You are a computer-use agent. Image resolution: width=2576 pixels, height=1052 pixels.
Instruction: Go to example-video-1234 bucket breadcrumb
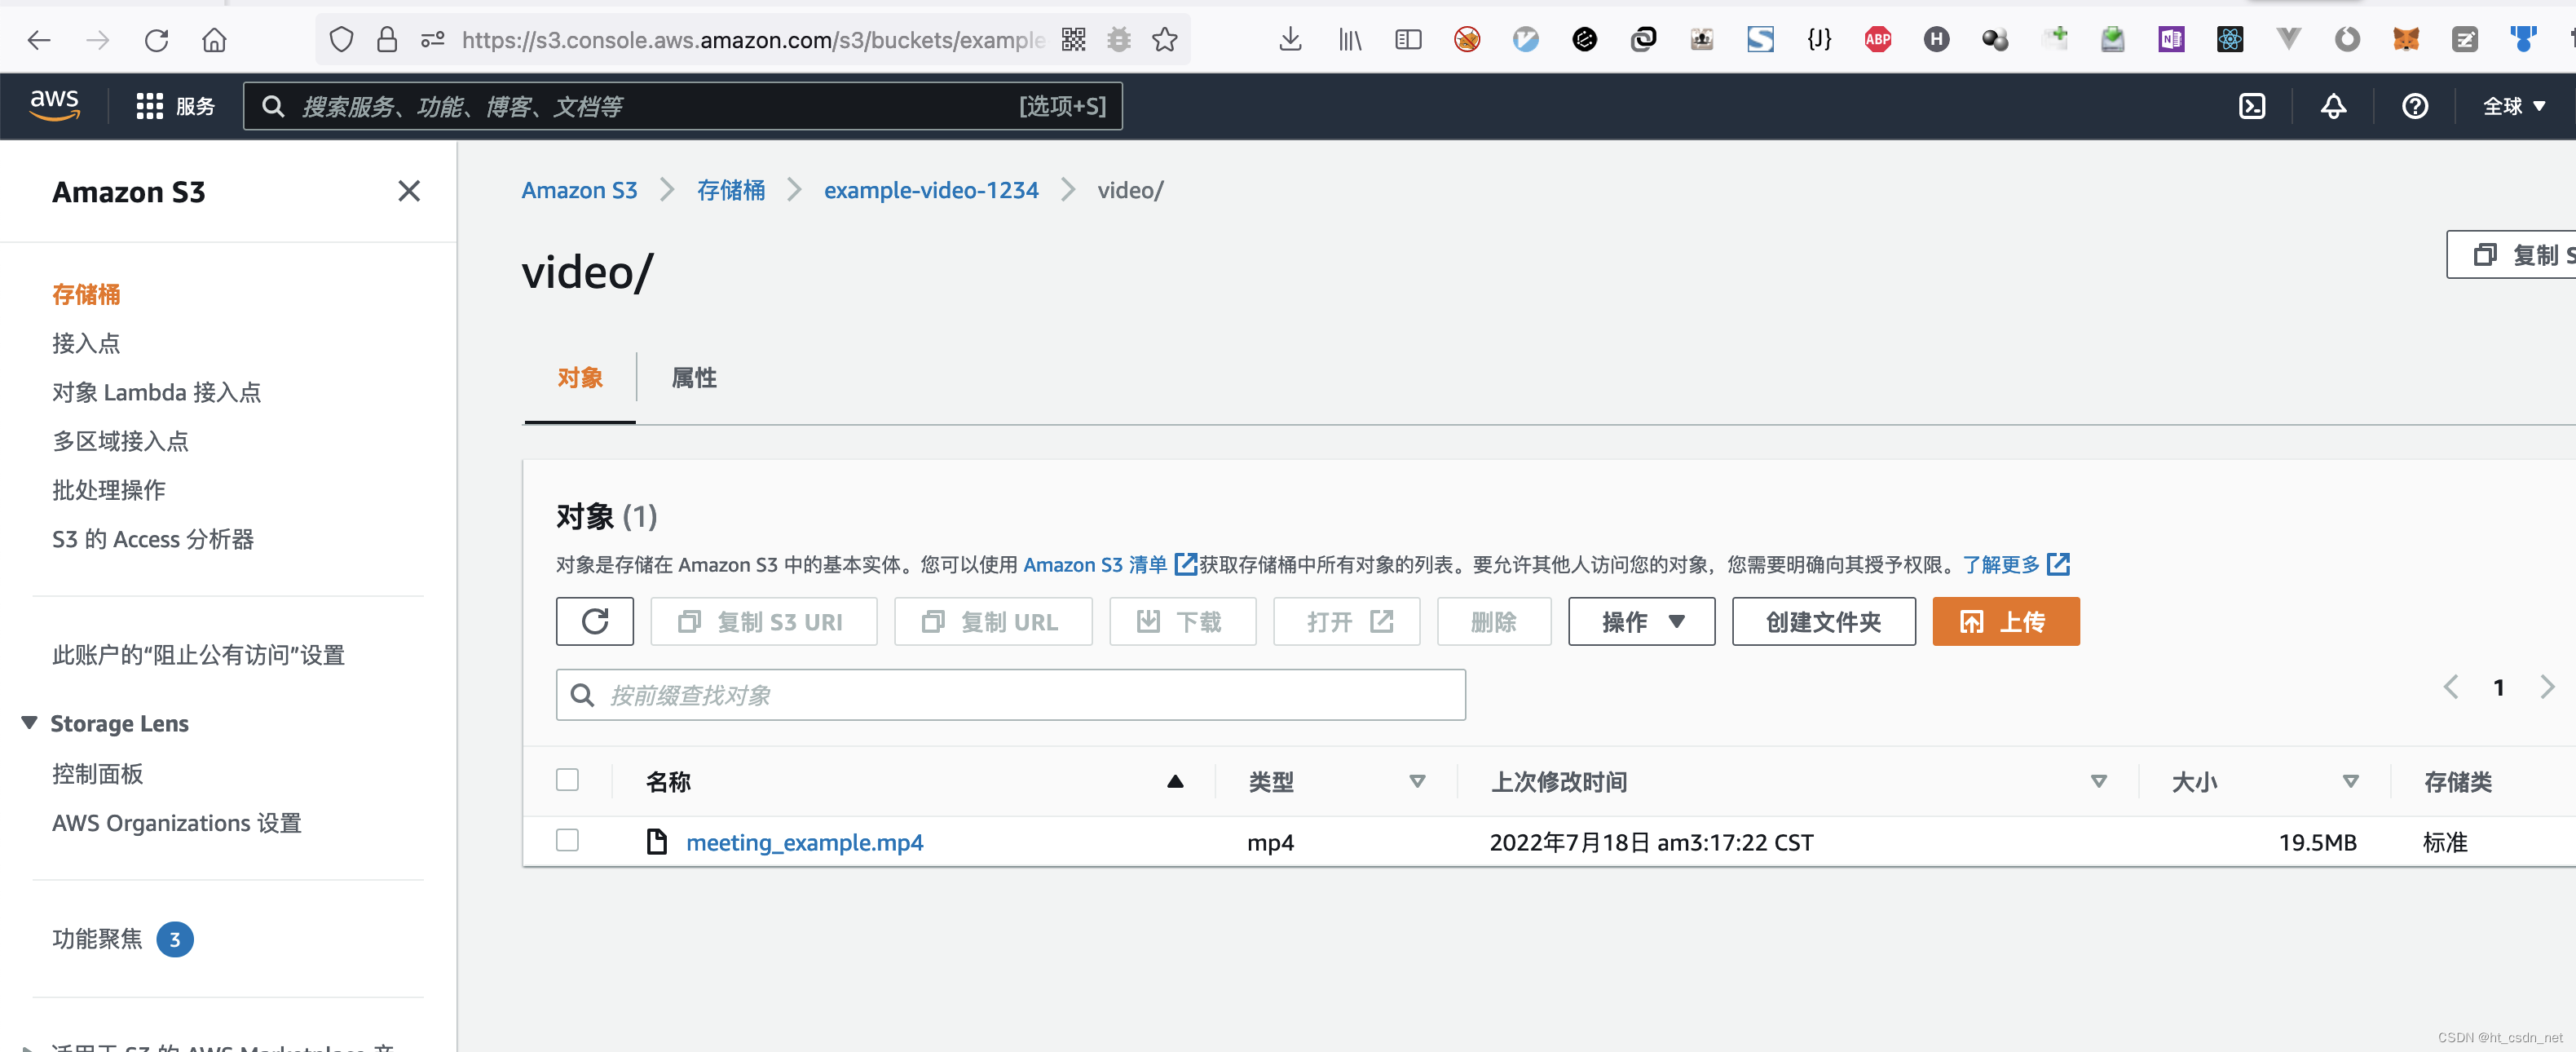(x=931, y=190)
